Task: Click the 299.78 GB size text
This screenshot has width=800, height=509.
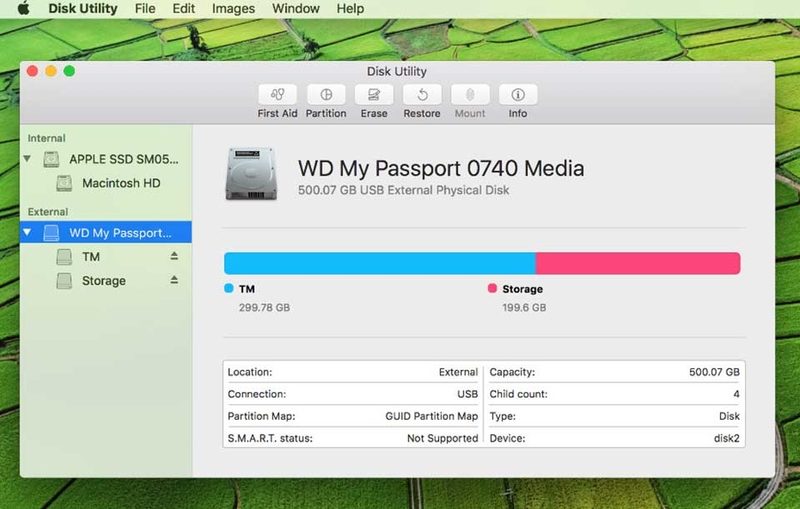Action: (264, 308)
